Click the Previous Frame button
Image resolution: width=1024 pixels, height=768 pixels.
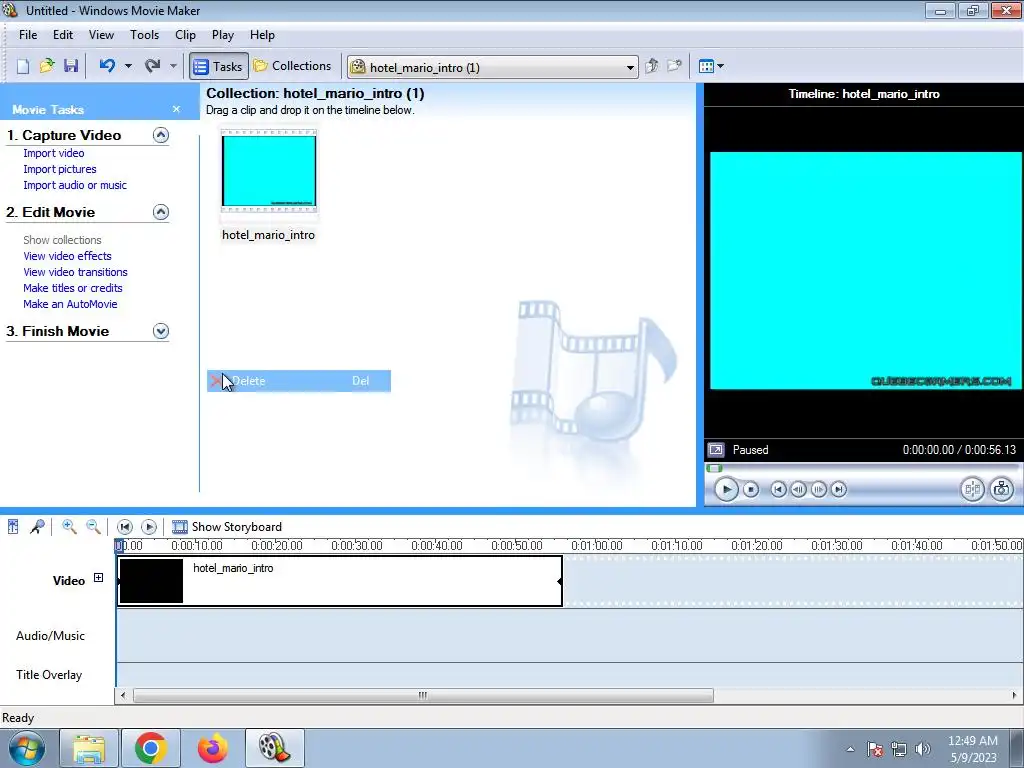798,489
